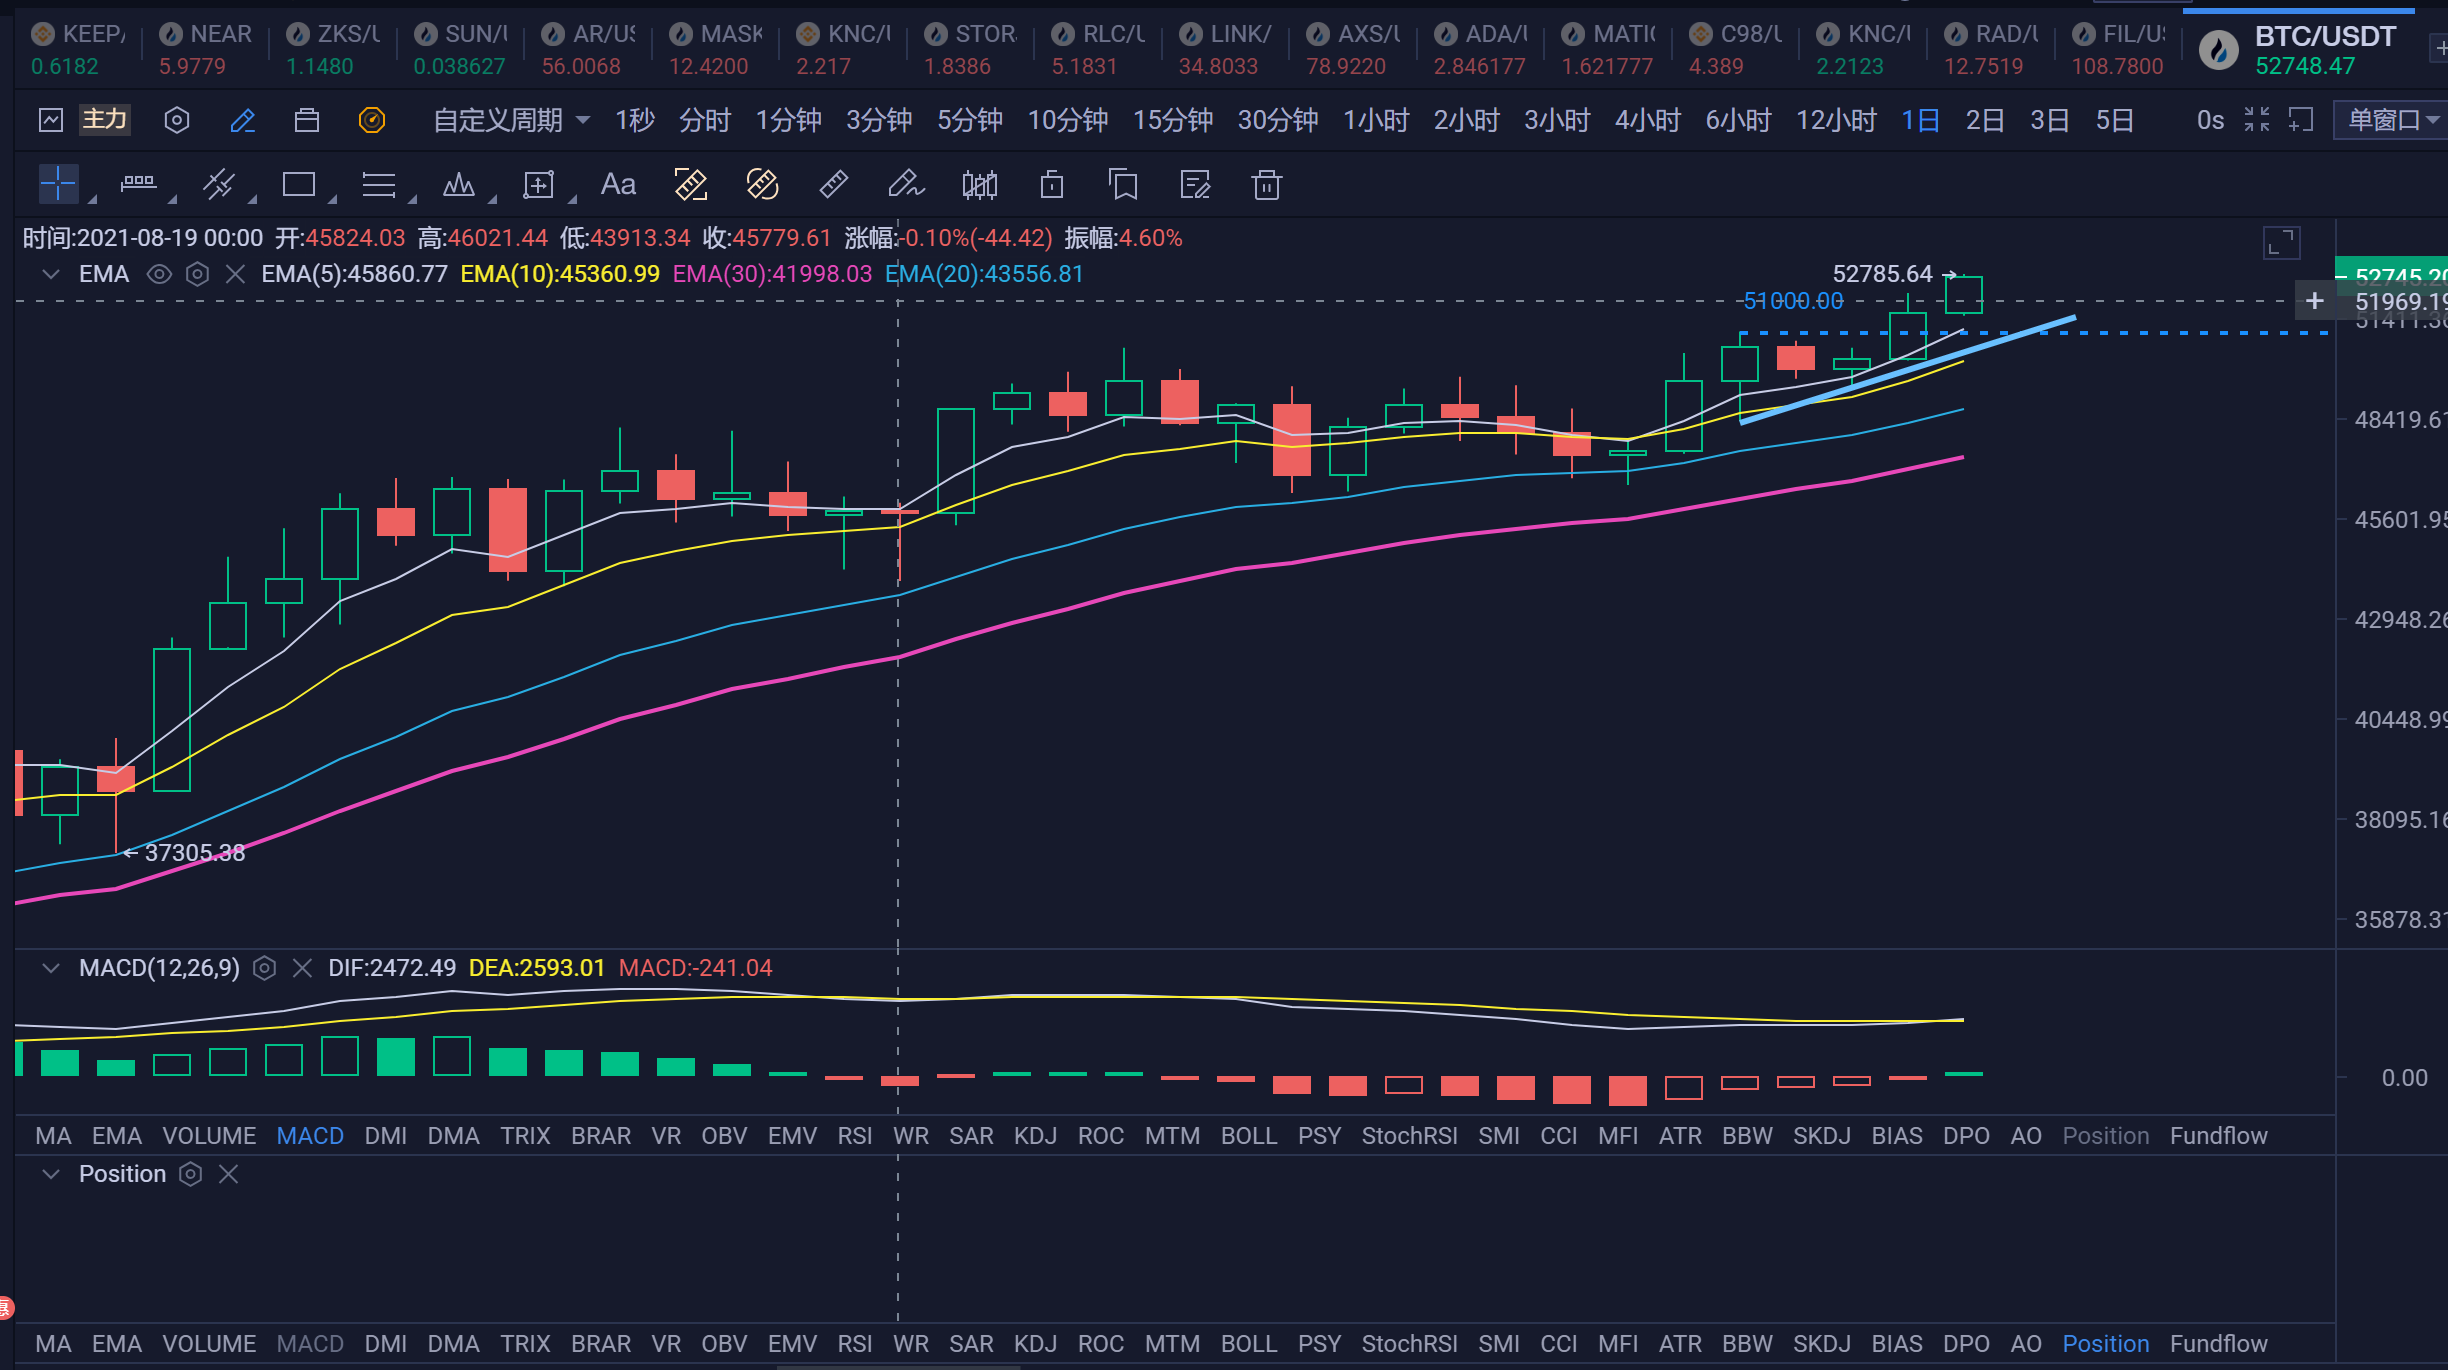Select the crosshair cursor tool

[x=58, y=184]
